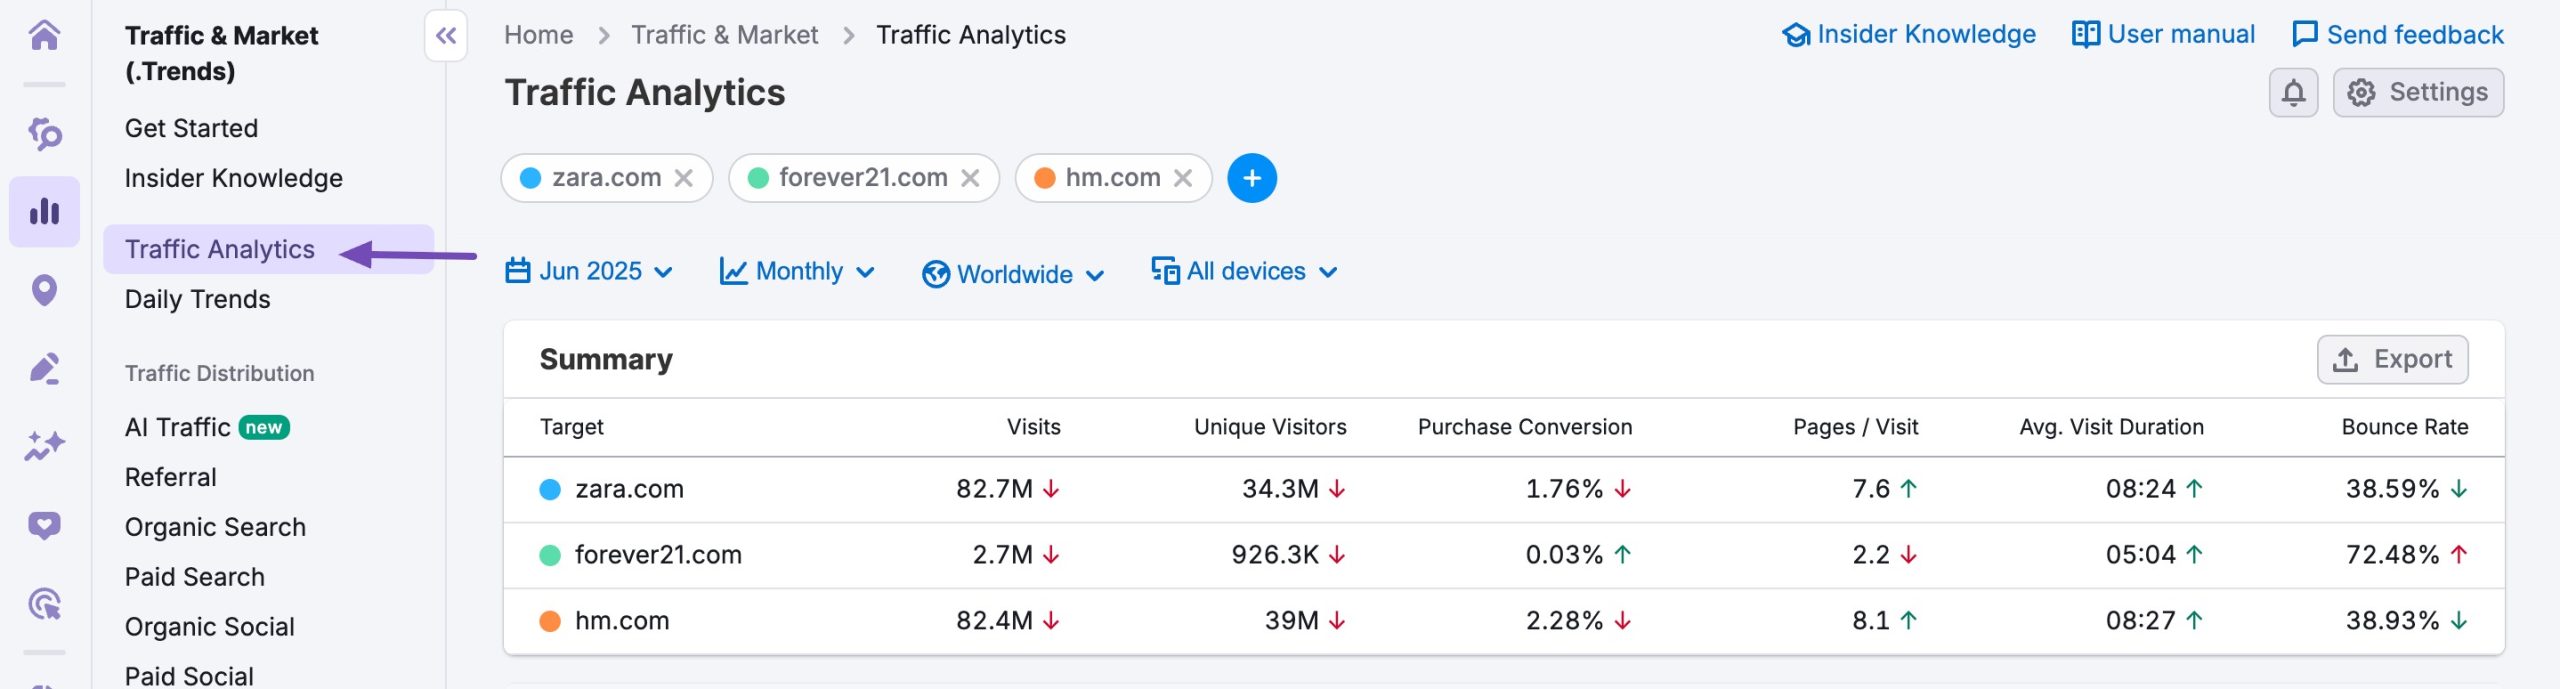Image resolution: width=2560 pixels, height=689 pixels.
Task: Click the speech bubble Send feedback icon
Action: (2305, 35)
